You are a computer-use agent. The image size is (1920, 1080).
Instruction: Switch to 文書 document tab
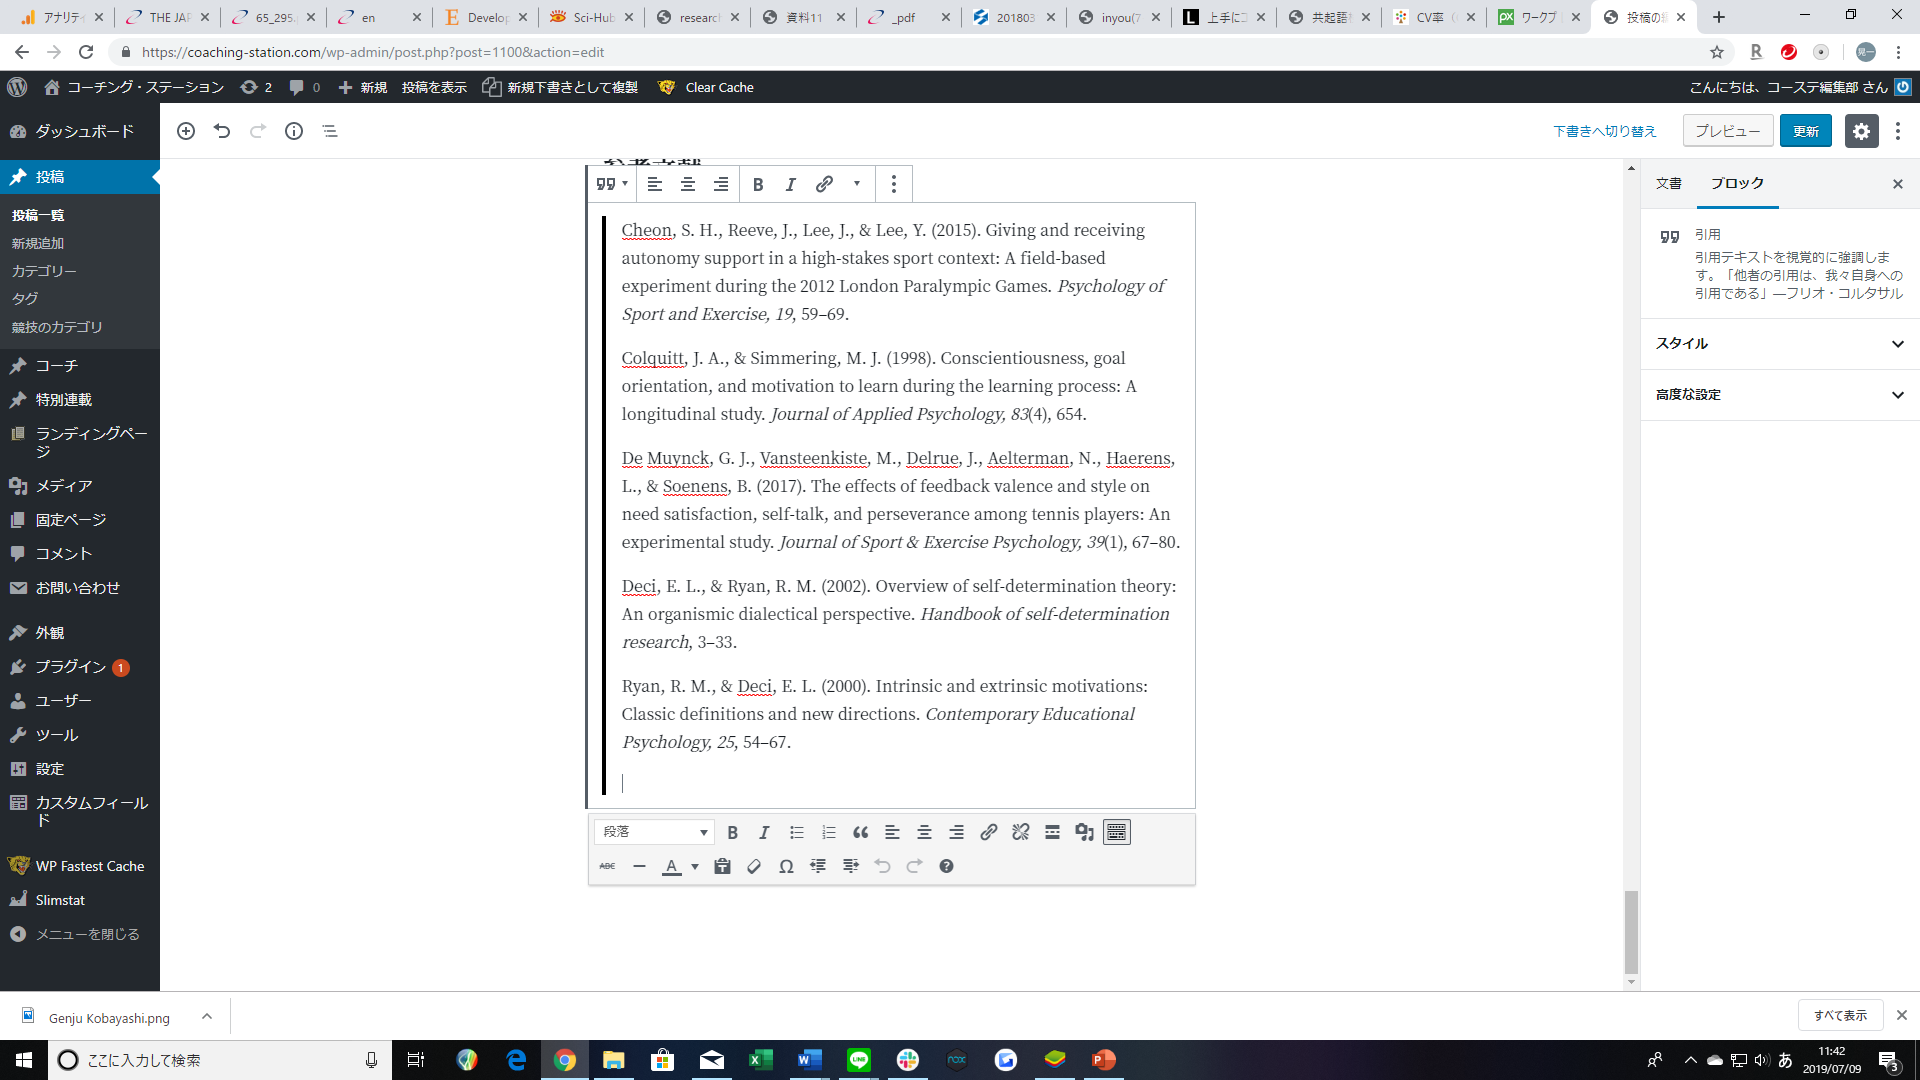[x=1669, y=184]
